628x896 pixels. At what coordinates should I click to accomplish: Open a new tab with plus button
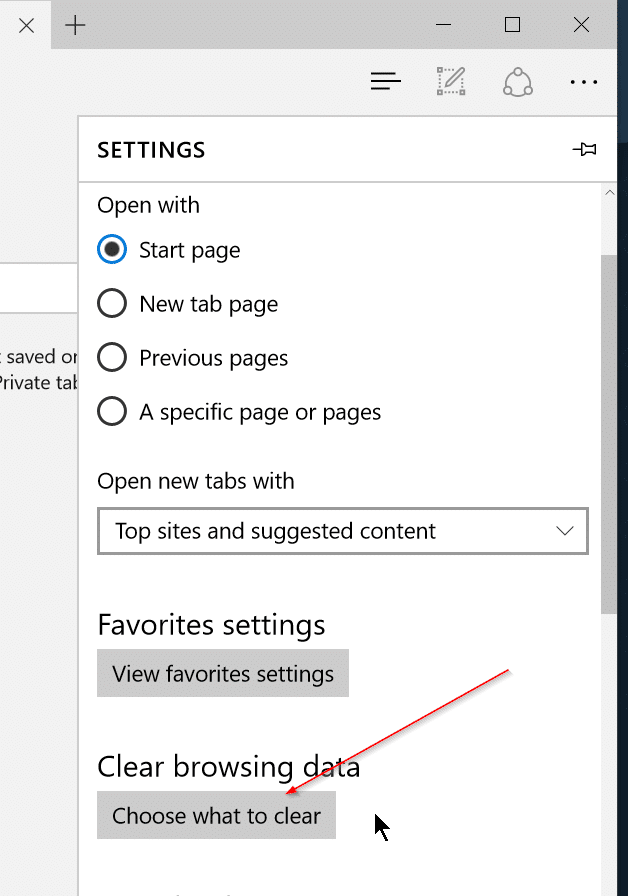pyautogui.click(x=75, y=25)
